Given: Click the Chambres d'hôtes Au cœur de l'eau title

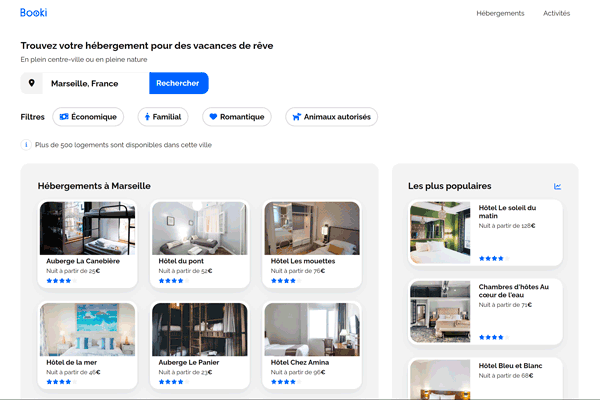Looking at the screenshot, I should point(514,291).
